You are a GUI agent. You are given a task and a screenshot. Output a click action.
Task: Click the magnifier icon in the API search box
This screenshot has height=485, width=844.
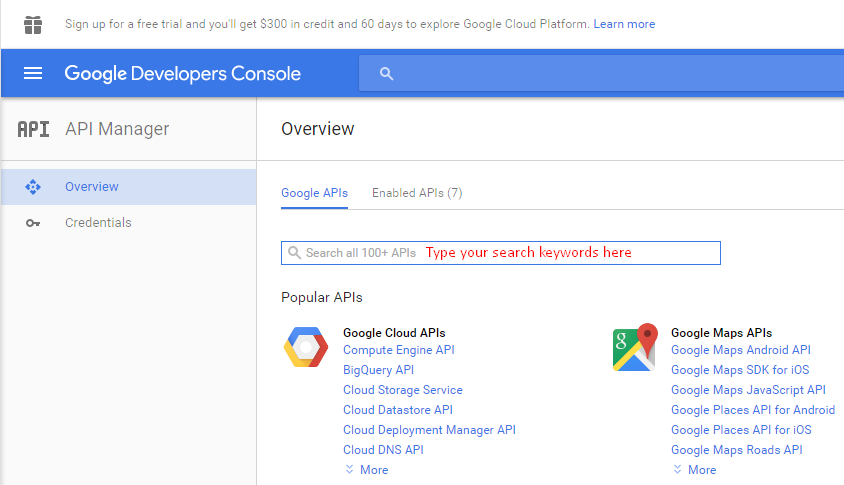point(294,253)
